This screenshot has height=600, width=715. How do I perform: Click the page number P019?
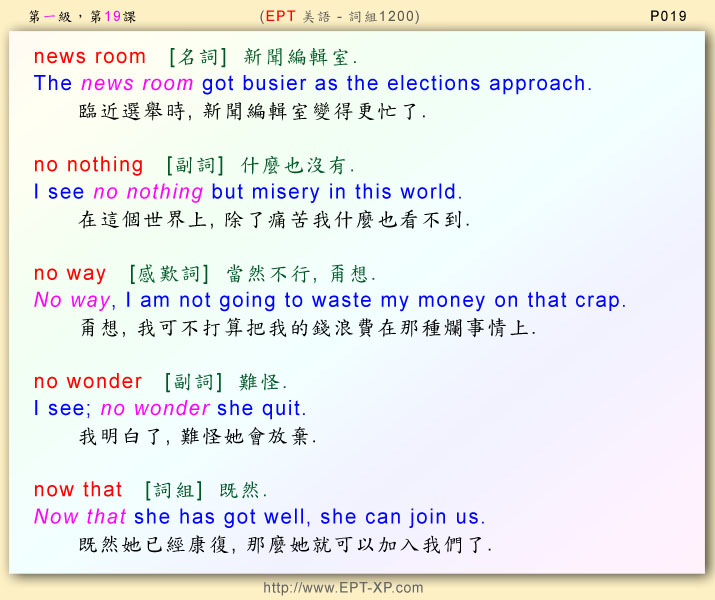pyautogui.click(x=668, y=15)
